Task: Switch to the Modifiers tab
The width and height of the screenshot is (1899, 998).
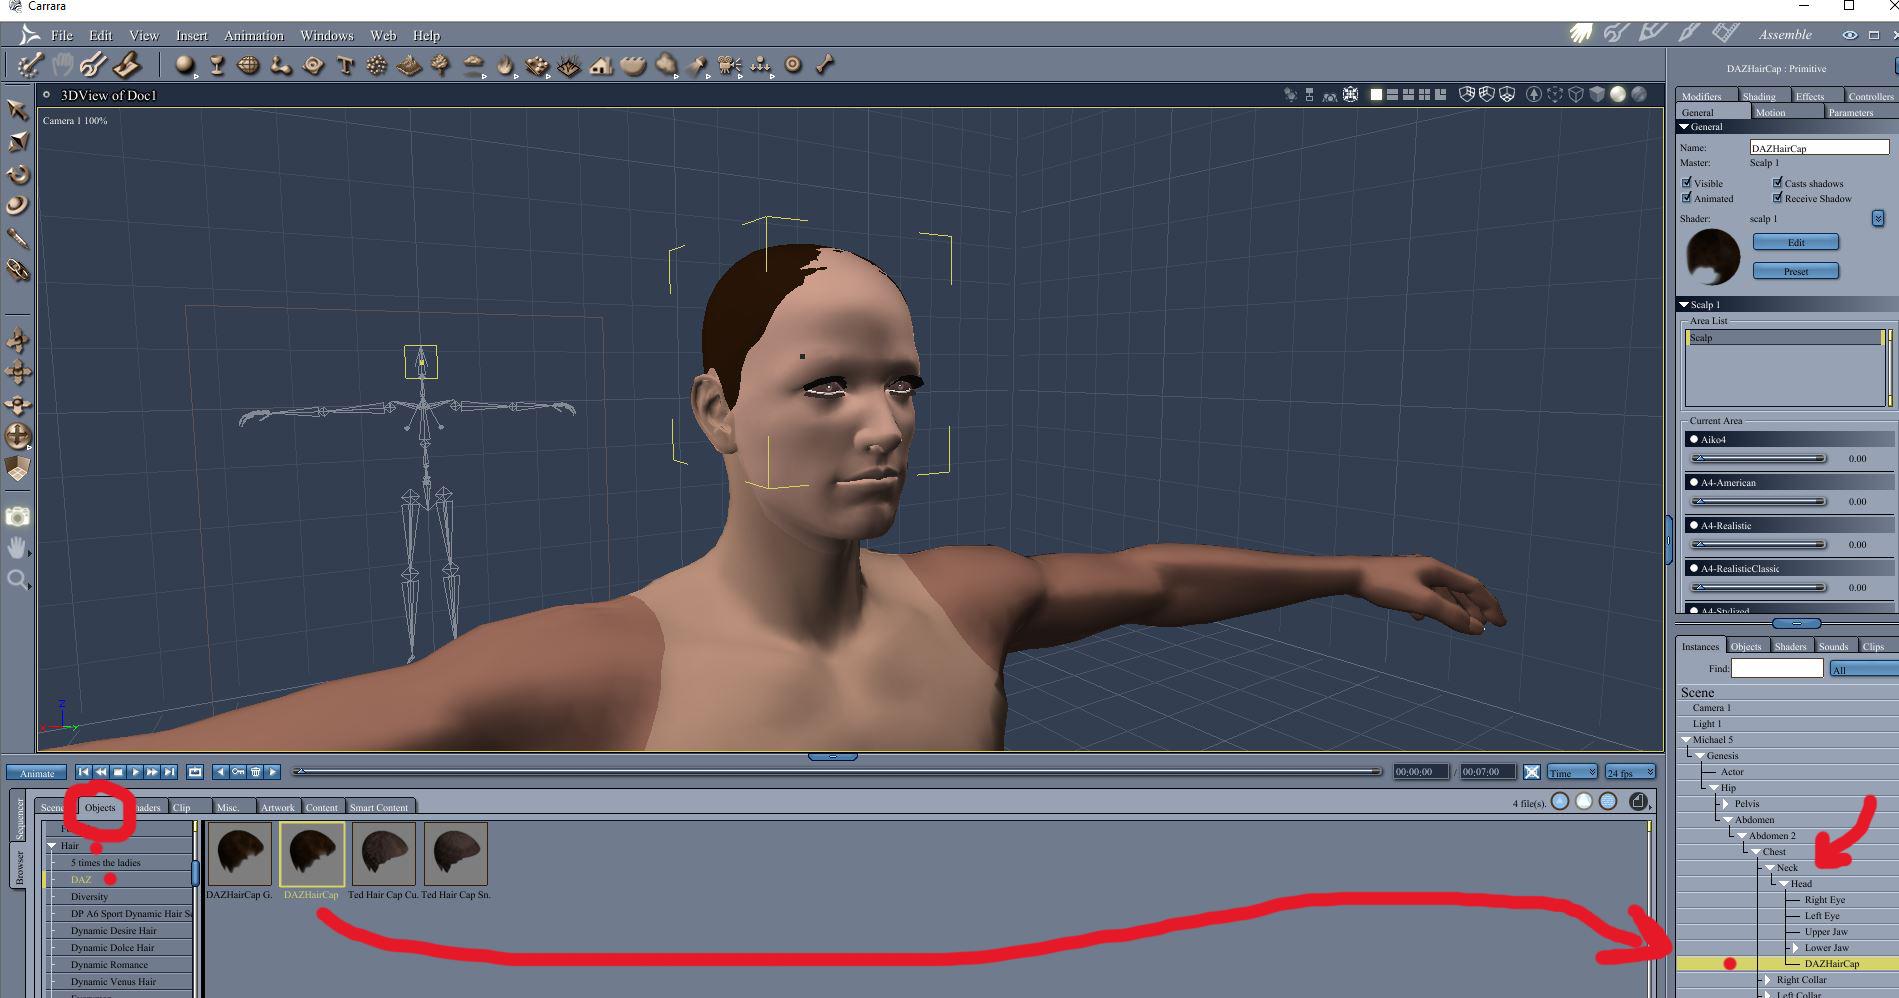Action: click(1702, 96)
